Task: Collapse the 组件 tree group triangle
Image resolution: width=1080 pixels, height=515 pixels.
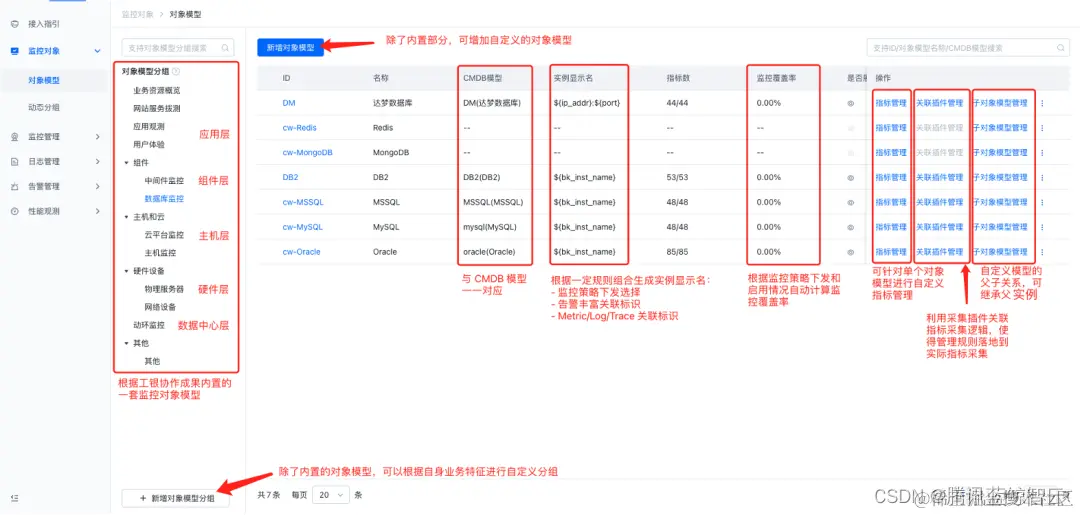Action: tap(127, 163)
